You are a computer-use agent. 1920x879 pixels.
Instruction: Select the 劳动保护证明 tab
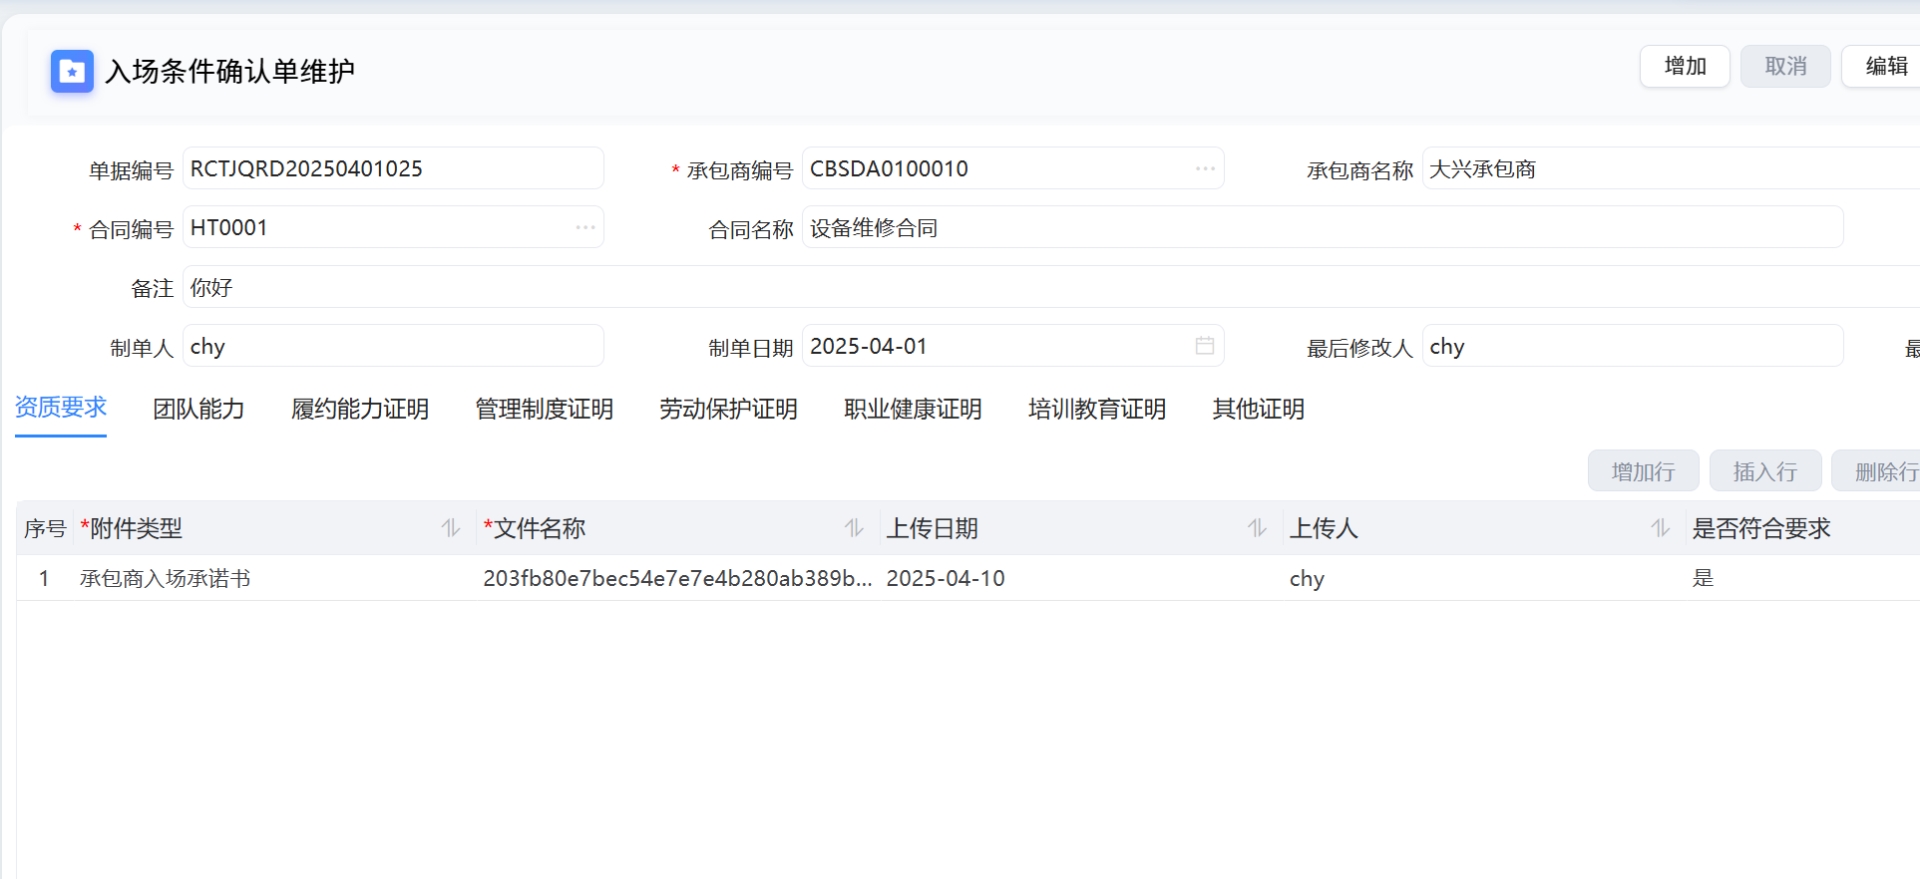tap(728, 409)
